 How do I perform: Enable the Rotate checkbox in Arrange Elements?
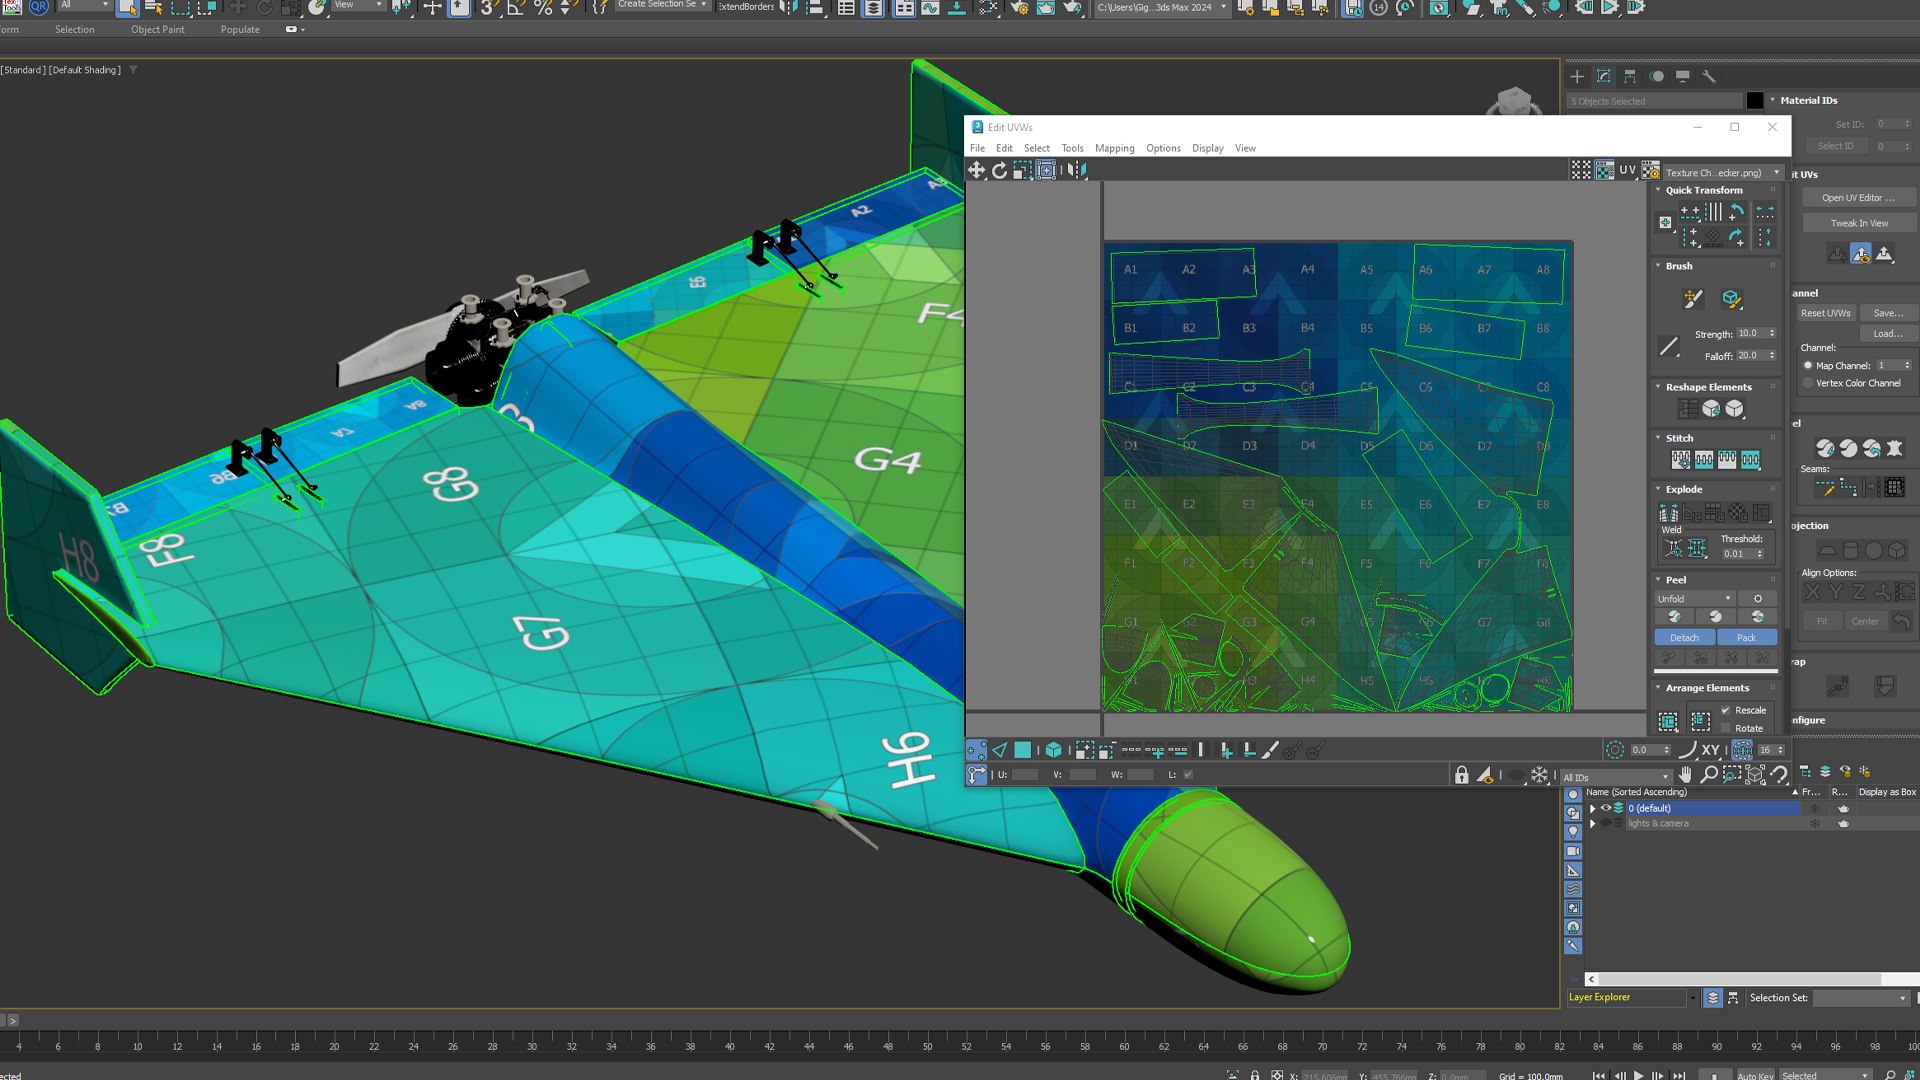click(1725, 728)
